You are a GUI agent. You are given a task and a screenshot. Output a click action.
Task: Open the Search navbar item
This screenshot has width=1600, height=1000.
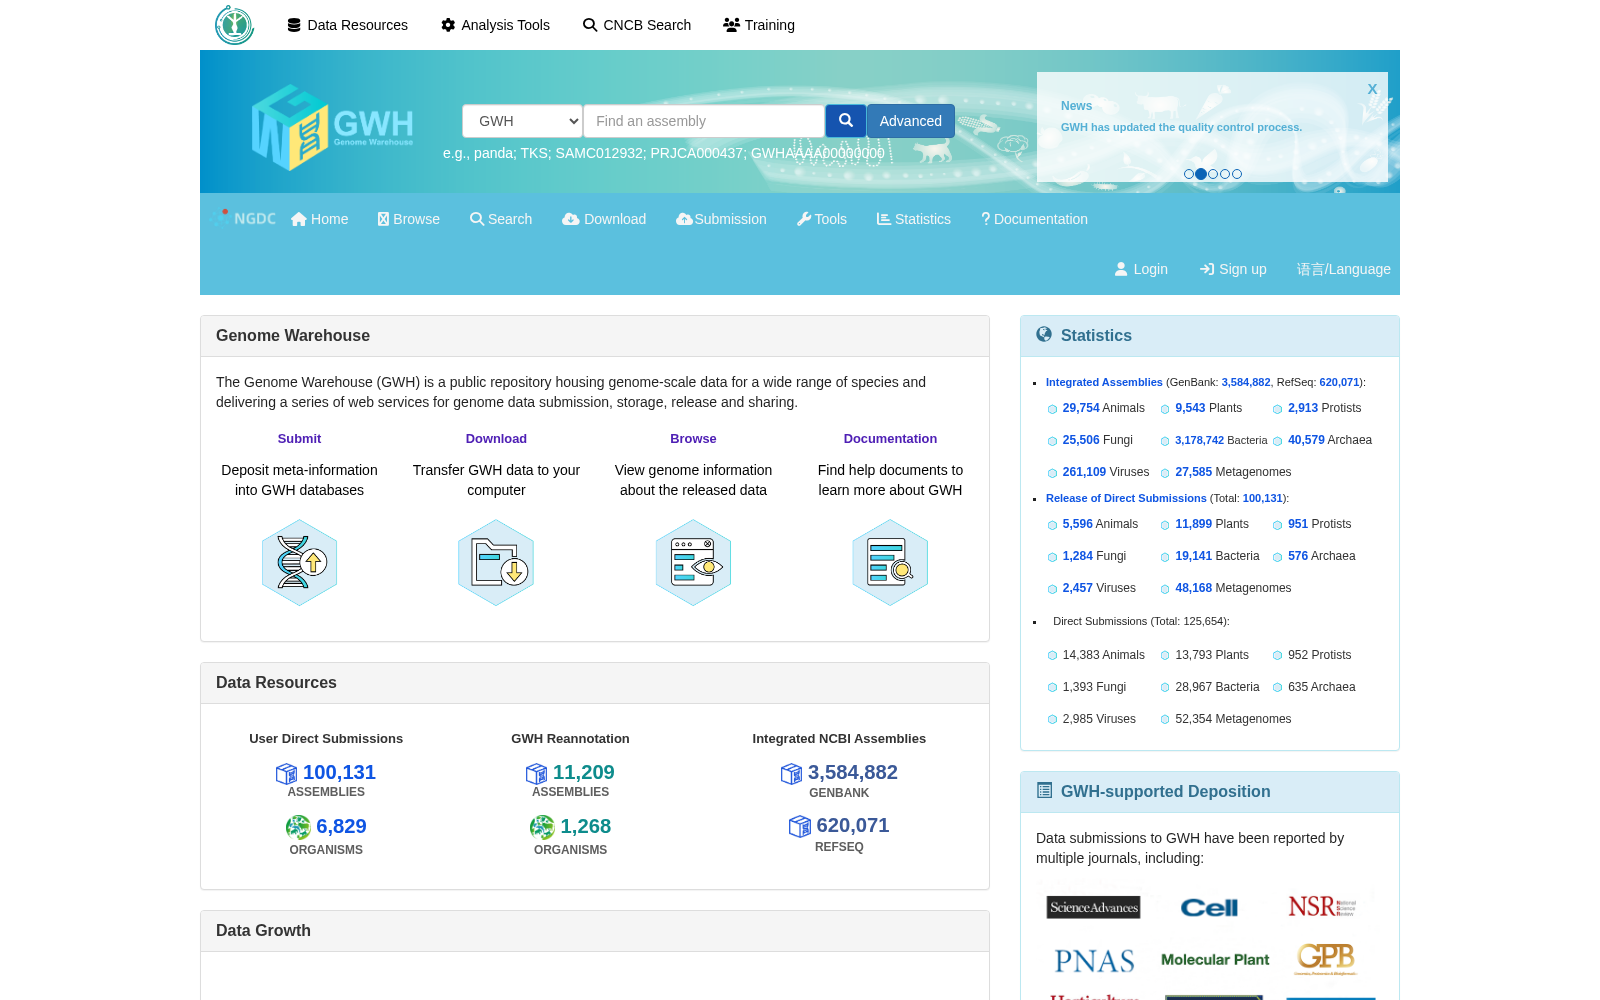point(501,219)
